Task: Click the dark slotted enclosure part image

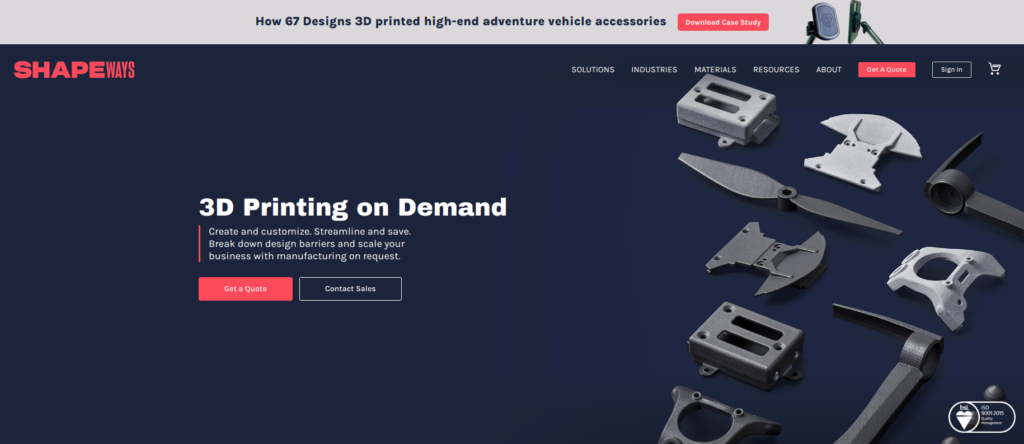Action: 744,343
